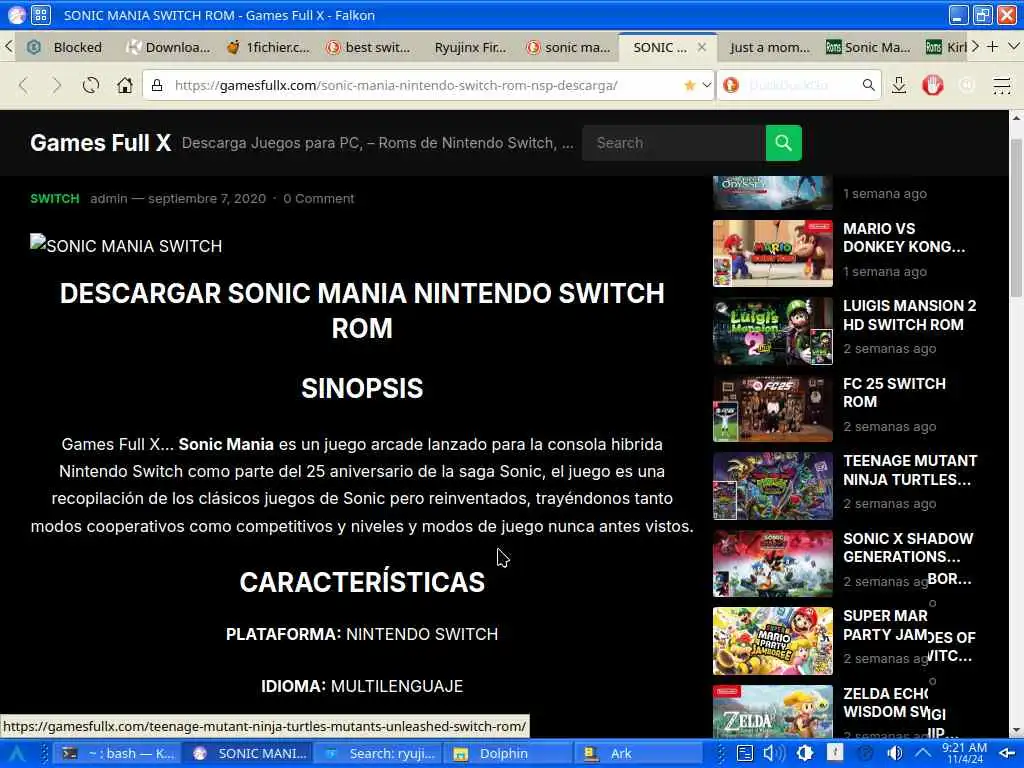Switch to Ark taskbar window
Screen dimensions: 1024x768
coord(640,754)
